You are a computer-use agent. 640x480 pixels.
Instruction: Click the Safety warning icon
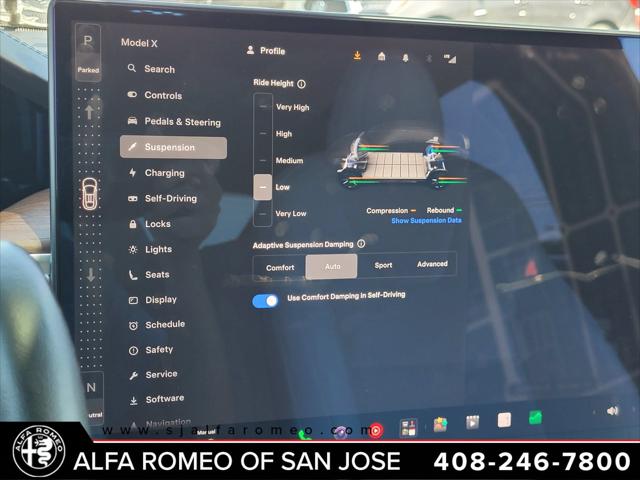coord(133,350)
